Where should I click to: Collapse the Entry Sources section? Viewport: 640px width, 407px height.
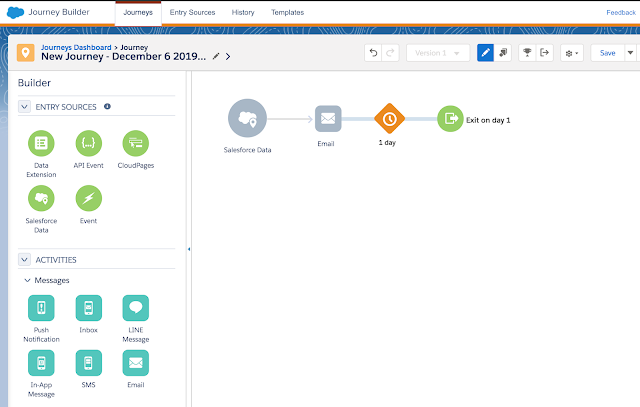click(24, 107)
